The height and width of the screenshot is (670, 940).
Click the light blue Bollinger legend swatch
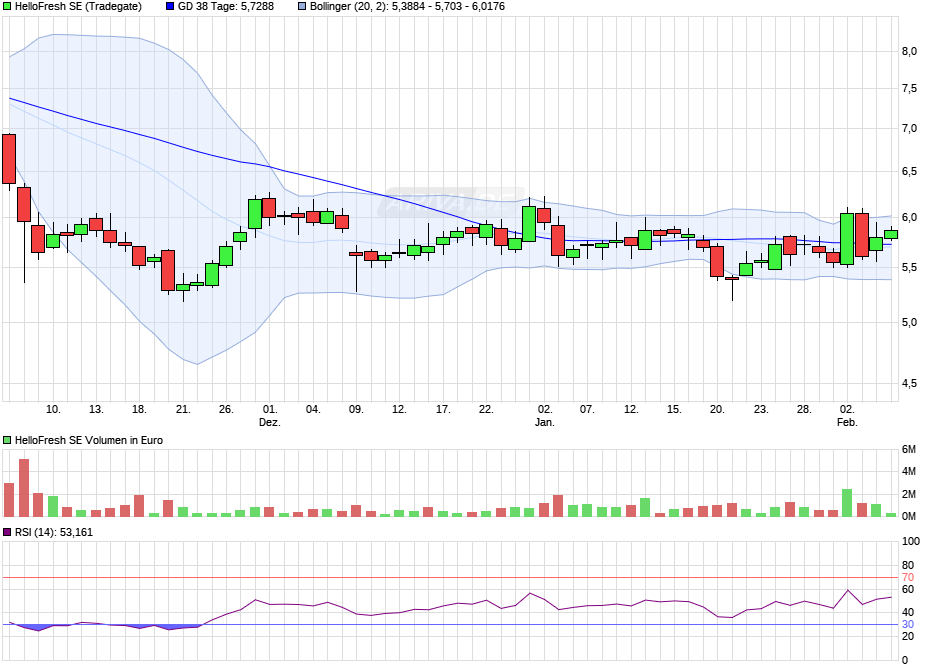tap(302, 7)
